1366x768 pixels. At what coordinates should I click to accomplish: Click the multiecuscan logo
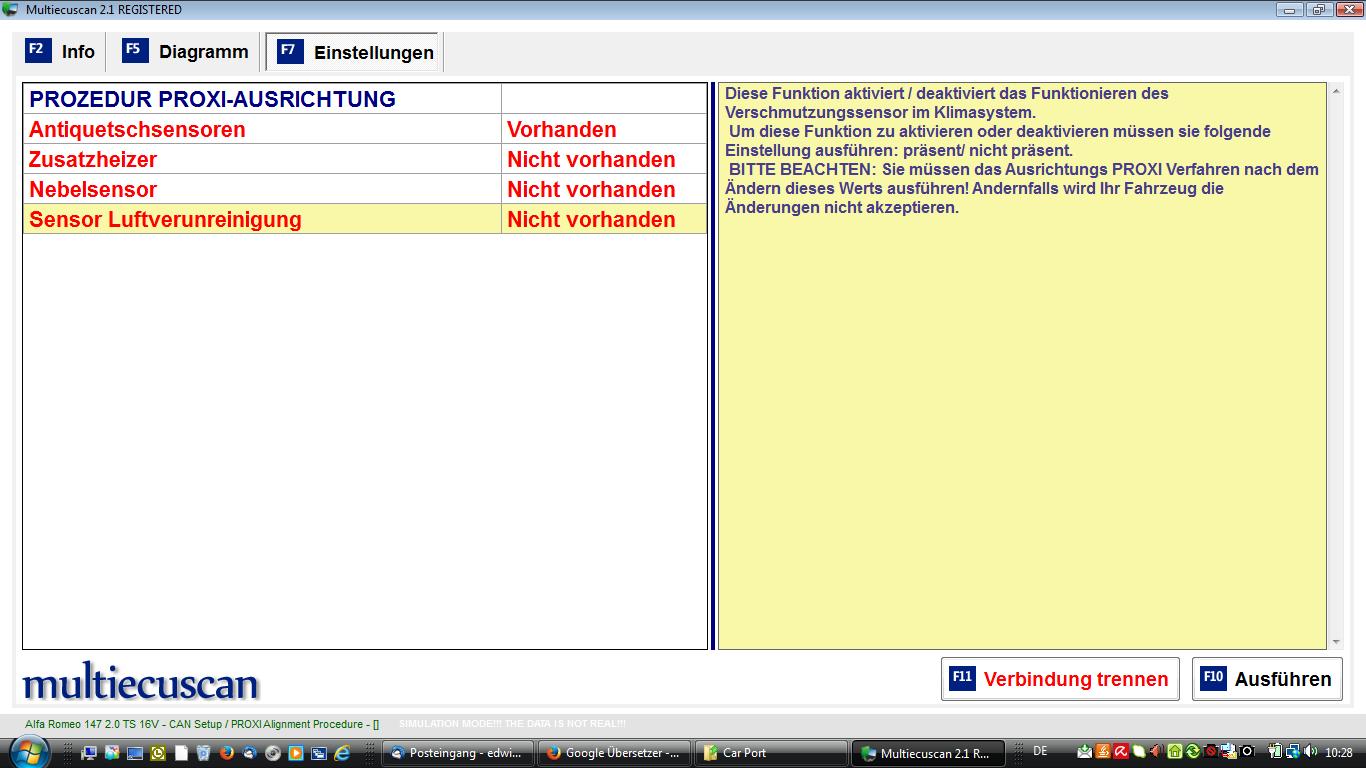pyautogui.click(x=141, y=683)
